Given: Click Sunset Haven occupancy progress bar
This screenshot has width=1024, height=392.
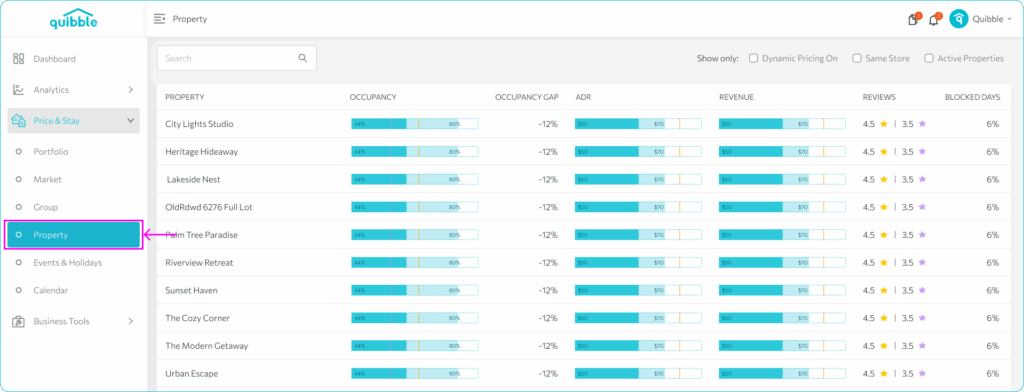Looking at the screenshot, I should [x=415, y=290].
